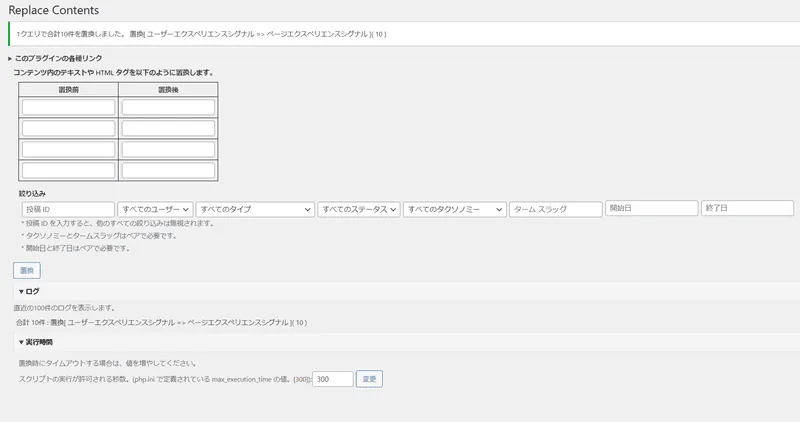800x422 pixels.
Task: Click first row 置換前 input field
Action: (x=68, y=107)
